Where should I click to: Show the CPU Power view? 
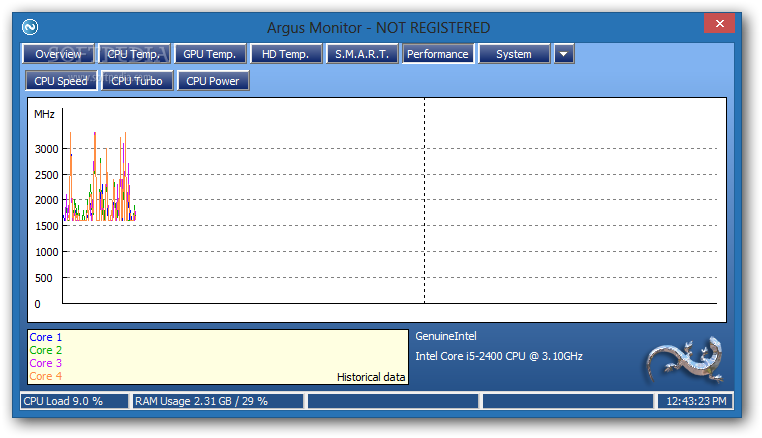213,81
